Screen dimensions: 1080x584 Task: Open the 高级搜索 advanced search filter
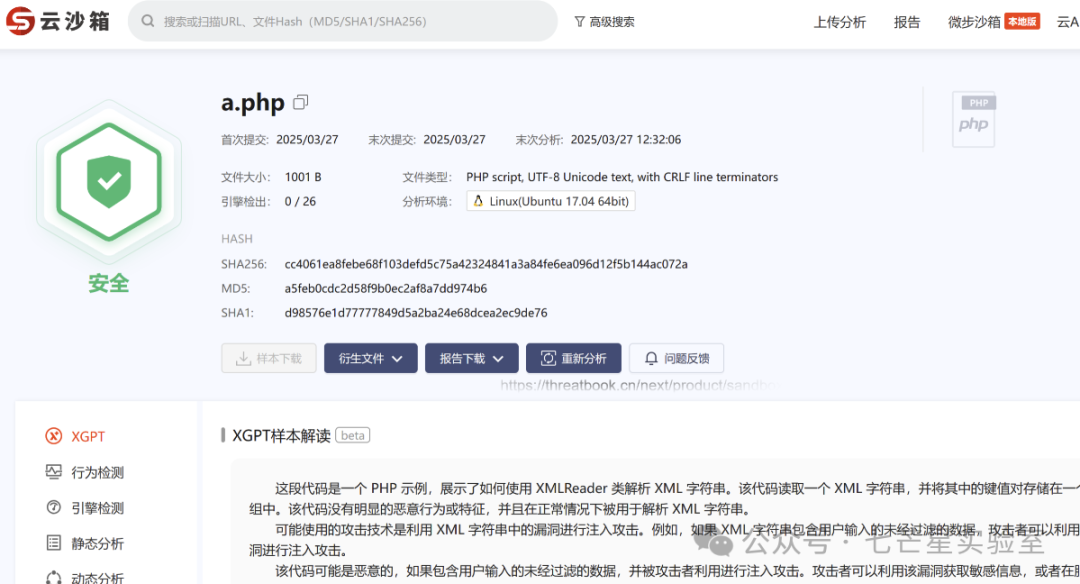604,21
